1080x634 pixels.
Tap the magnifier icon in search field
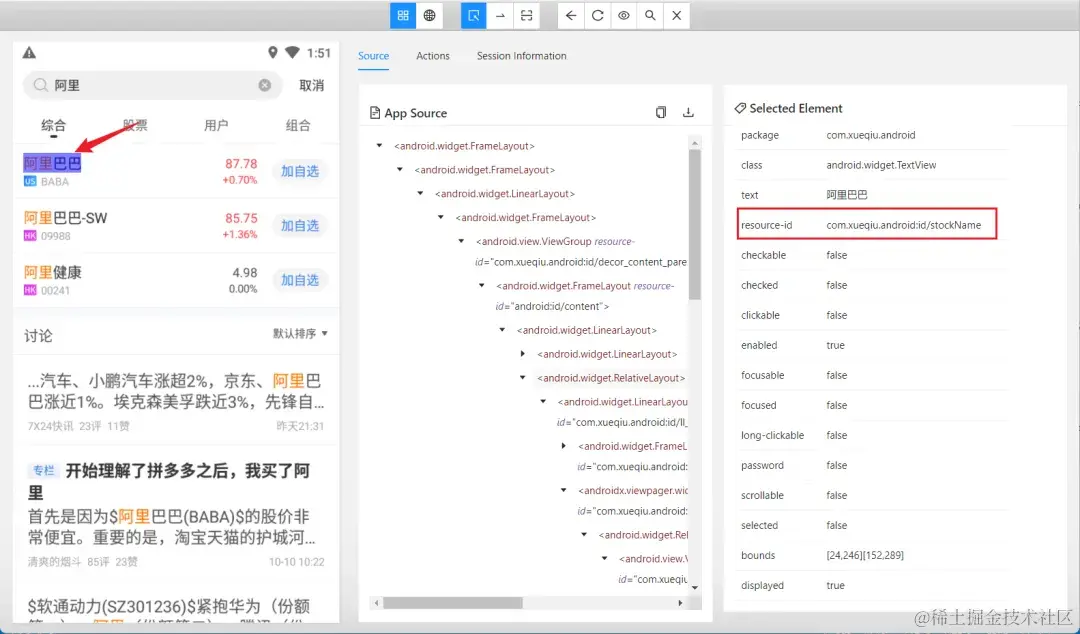click(41, 85)
